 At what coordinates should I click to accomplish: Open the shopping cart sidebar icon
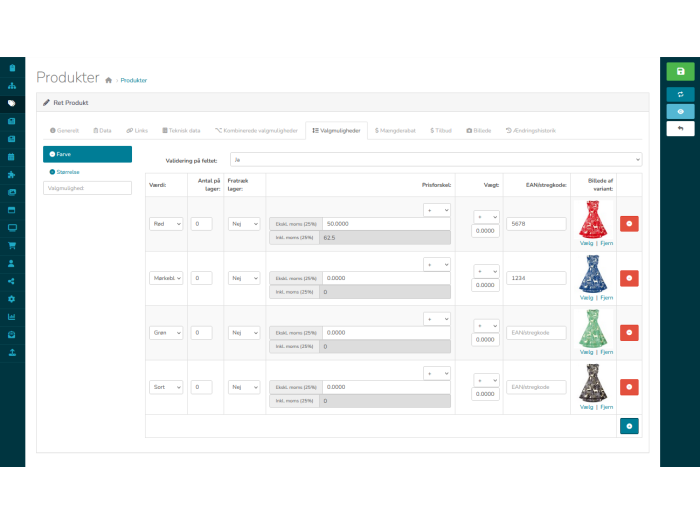pos(12,246)
